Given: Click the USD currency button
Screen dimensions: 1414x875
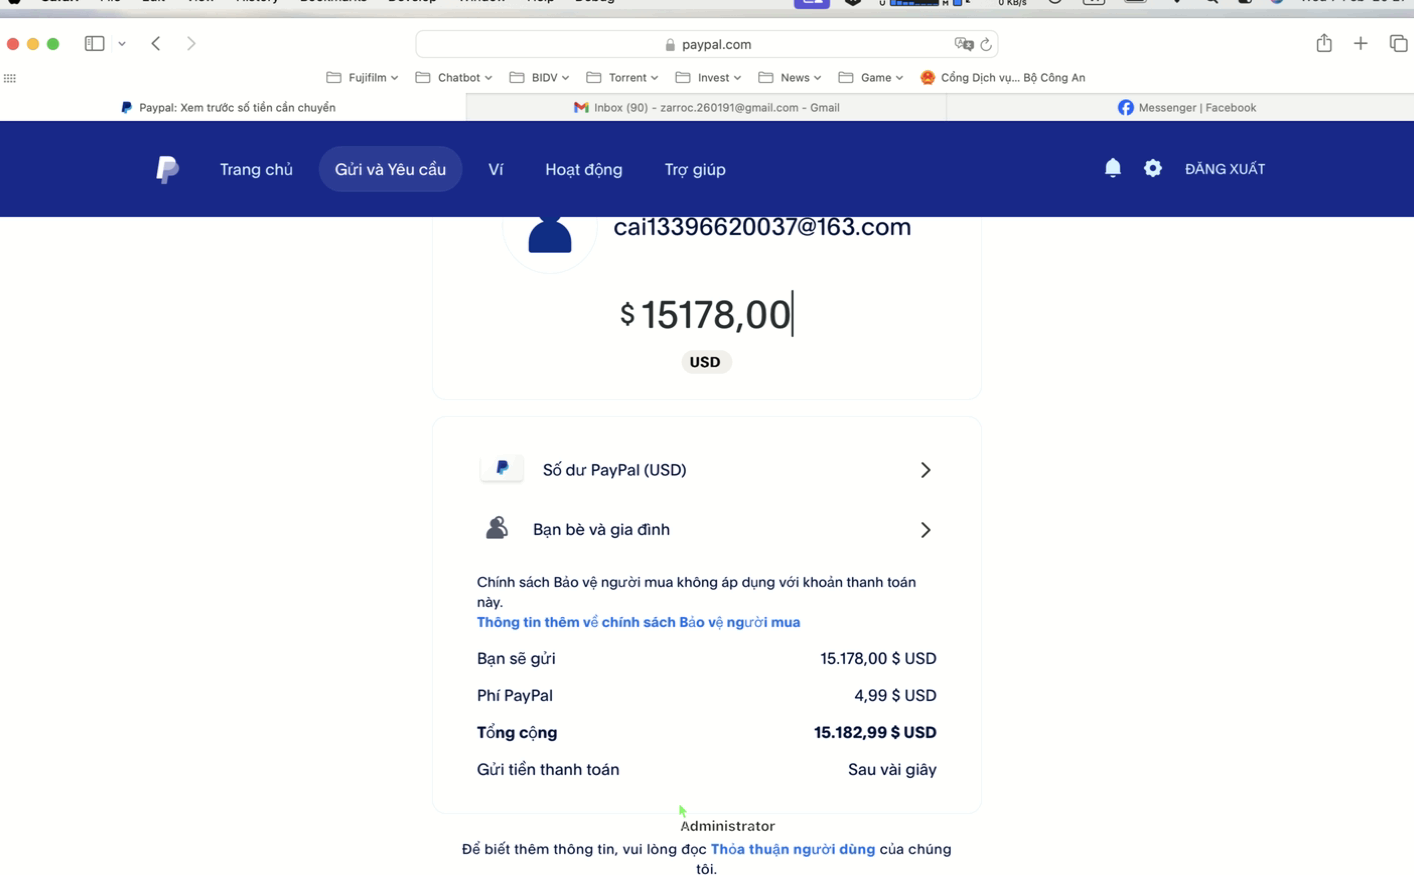Looking at the screenshot, I should 706,362.
